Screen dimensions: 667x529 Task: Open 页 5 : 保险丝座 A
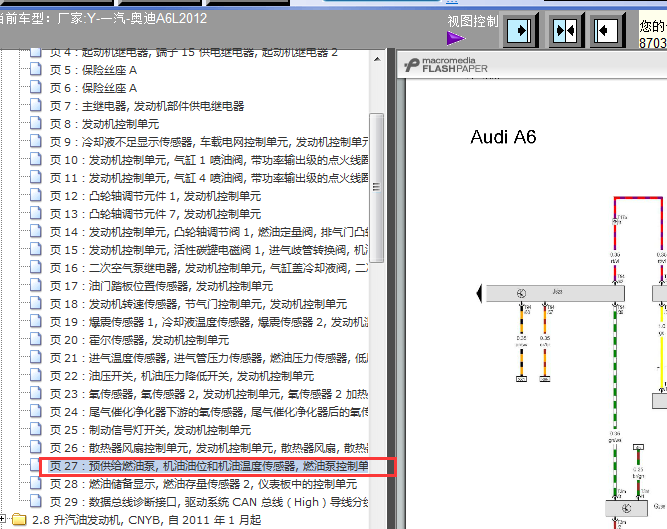pyautogui.click(x=93, y=70)
